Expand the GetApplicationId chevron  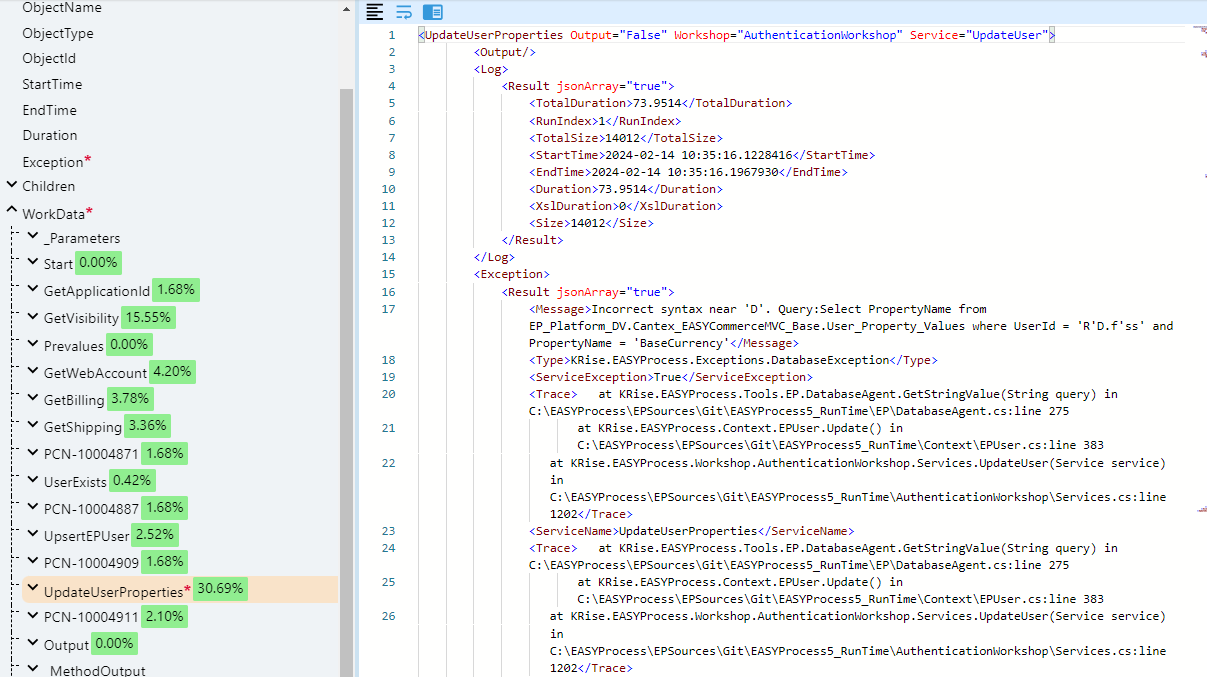(33, 290)
